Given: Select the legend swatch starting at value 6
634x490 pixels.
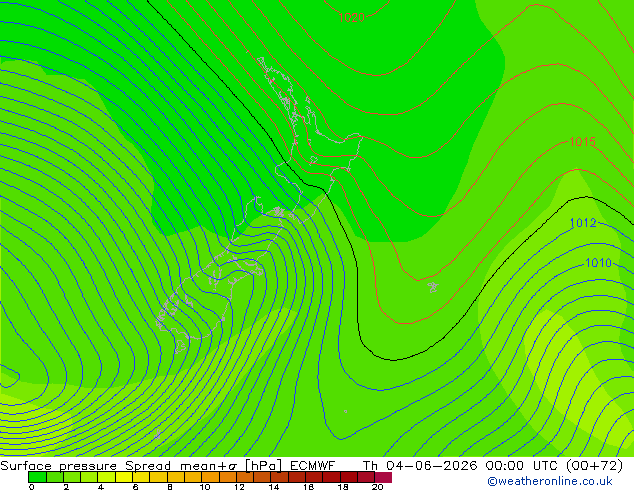Looking at the screenshot, I should click(141, 477).
